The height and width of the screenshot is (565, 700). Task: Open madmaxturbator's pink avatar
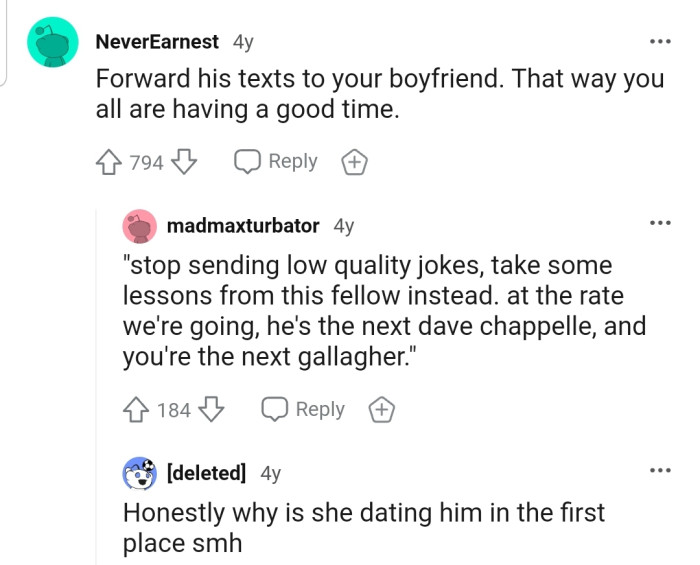pos(140,226)
